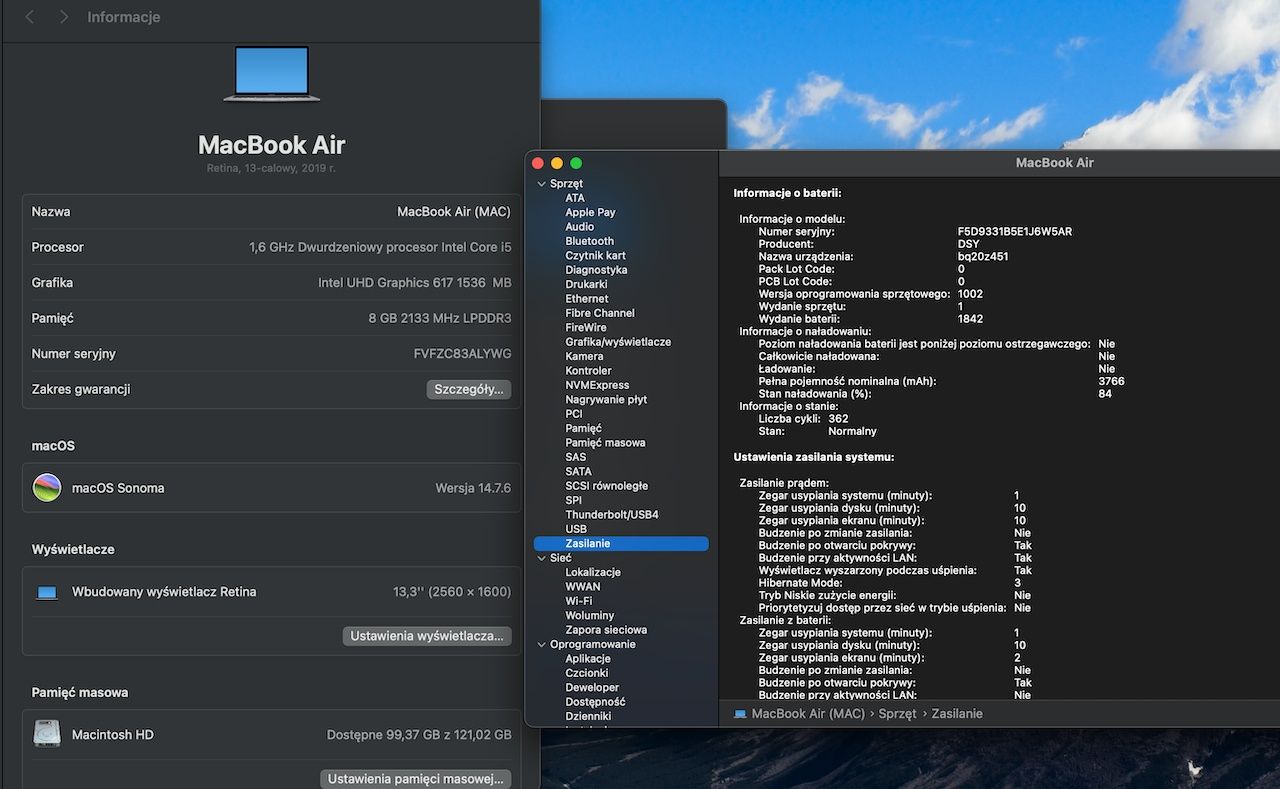The width and height of the screenshot is (1280, 789).
Task: Select Drukarki in the sidebar
Action: point(586,284)
